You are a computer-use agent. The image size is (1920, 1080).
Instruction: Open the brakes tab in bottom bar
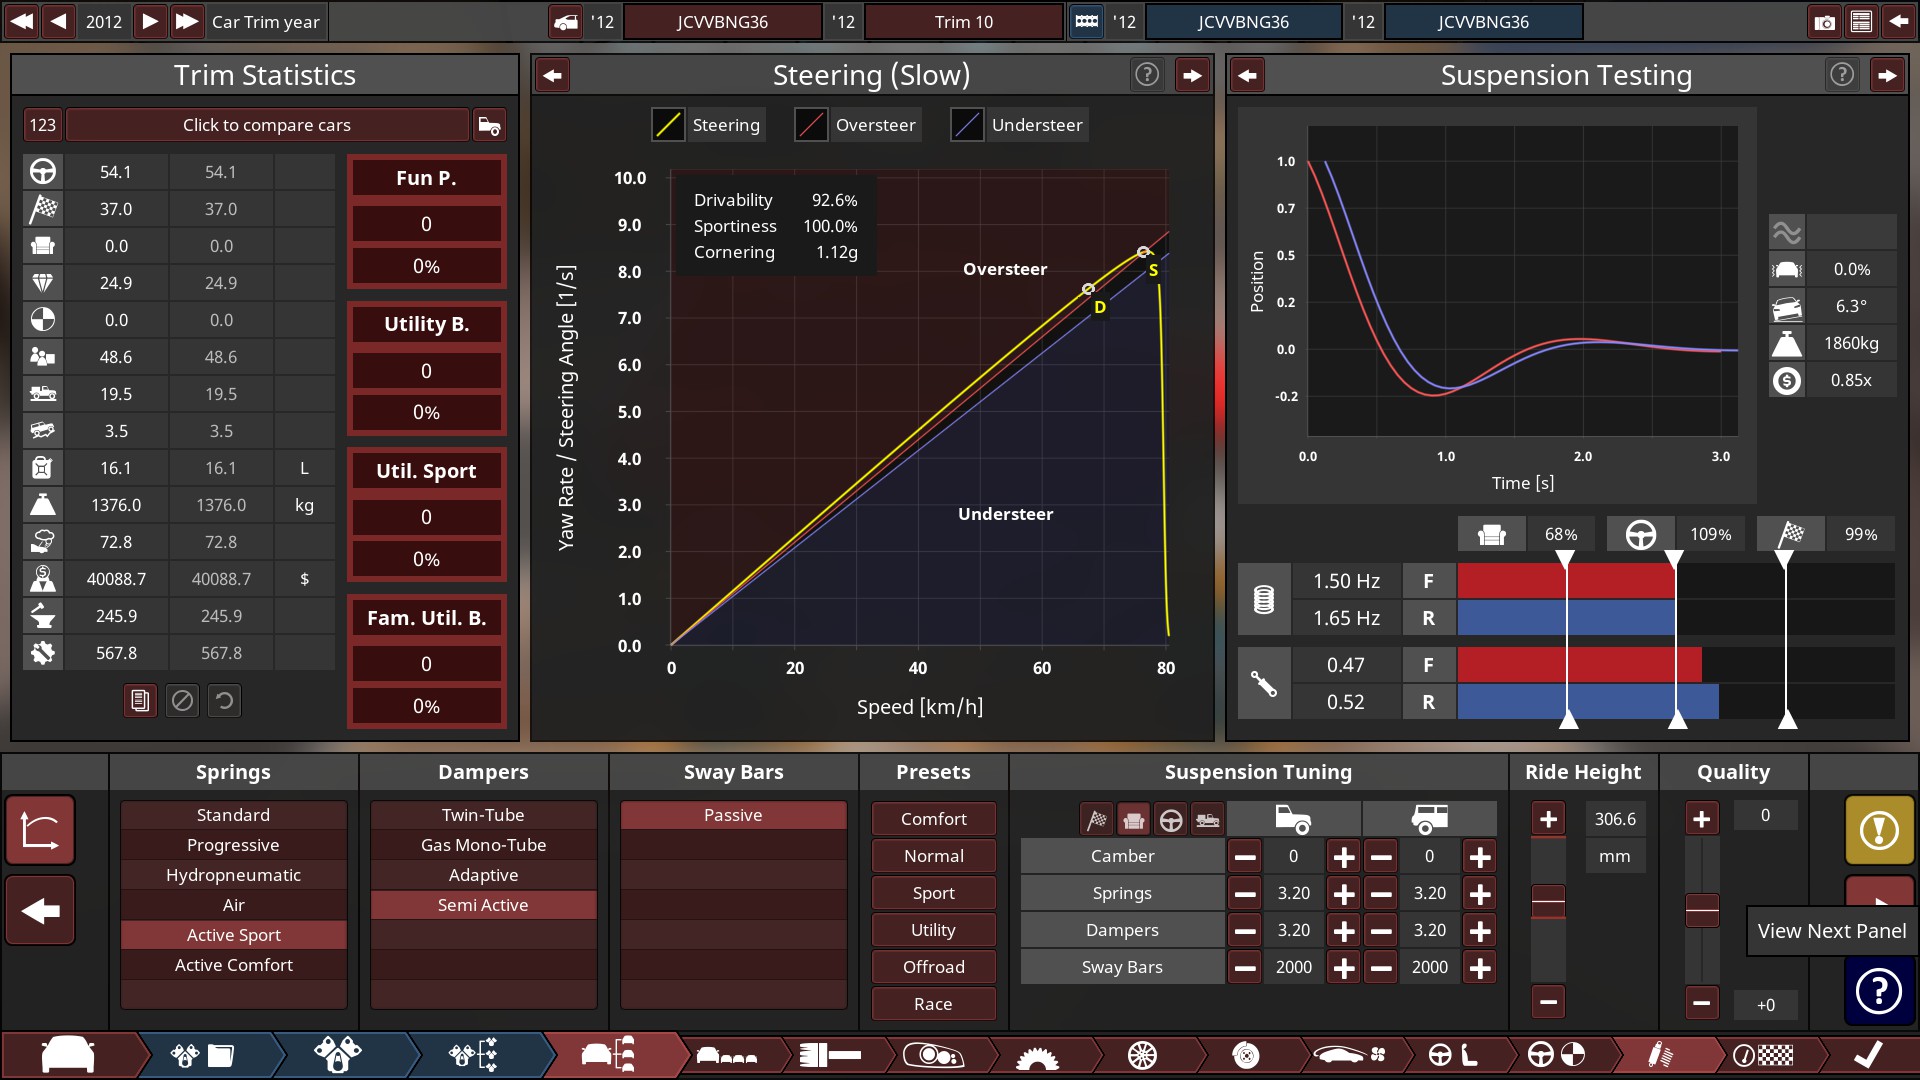[x=1245, y=1055]
